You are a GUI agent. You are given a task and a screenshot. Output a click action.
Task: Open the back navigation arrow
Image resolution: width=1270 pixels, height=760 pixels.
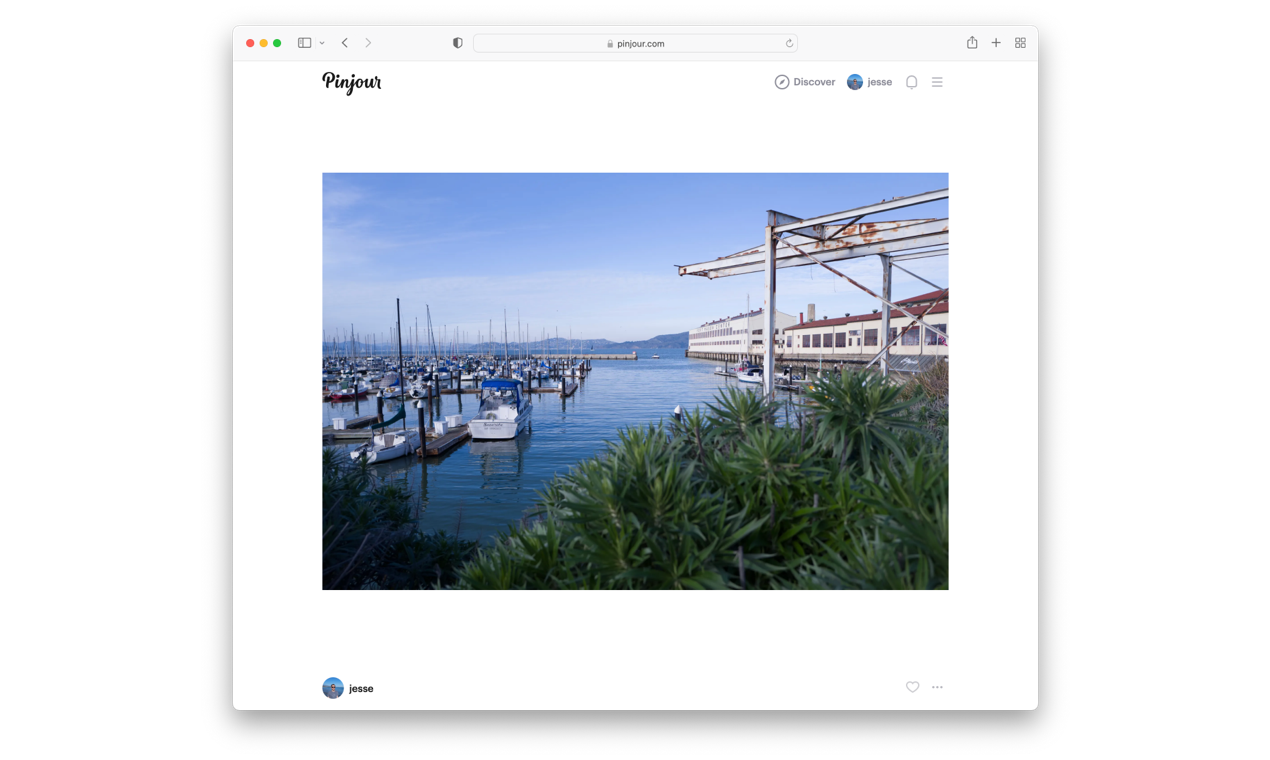pyautogui.click(x=344, y=42)
